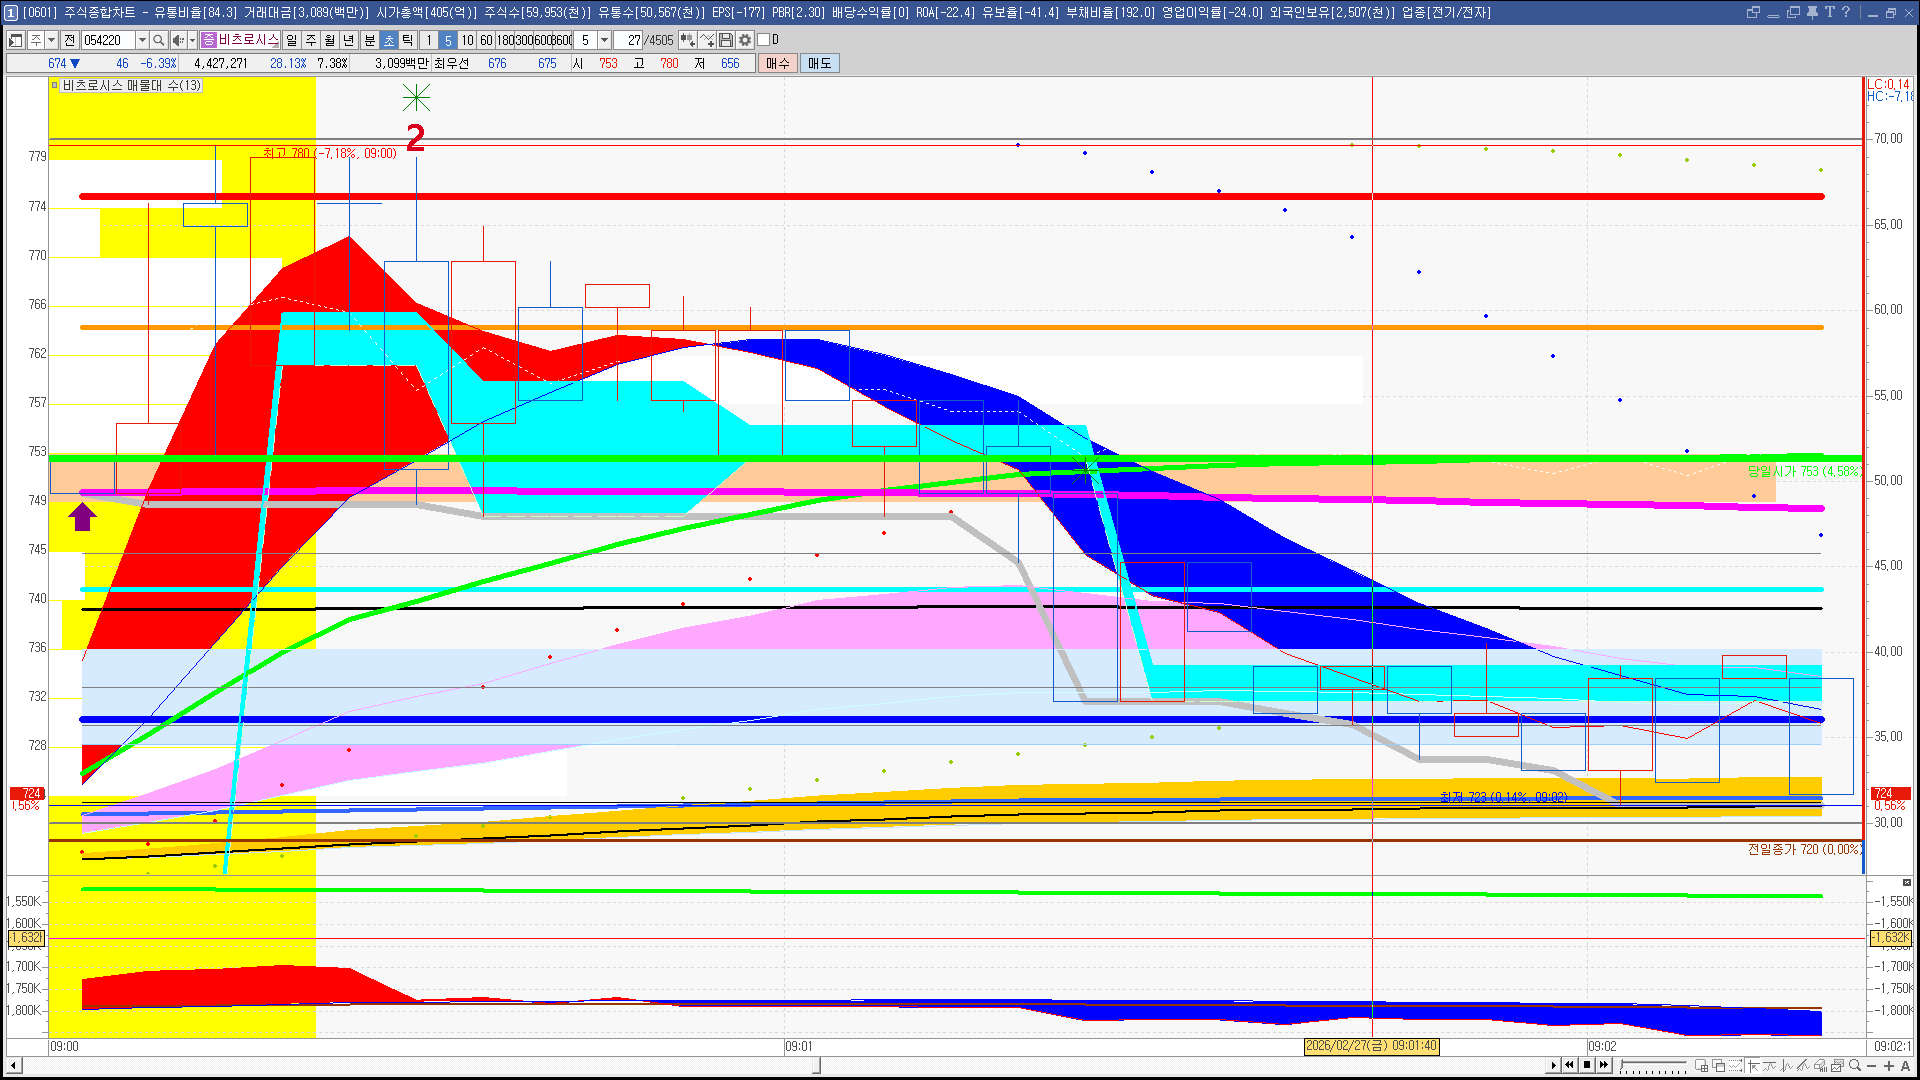The height and width of the screenshot is (1080, 1920).
Task: Click the stock search magnifier icon
Action: [158, 40]
